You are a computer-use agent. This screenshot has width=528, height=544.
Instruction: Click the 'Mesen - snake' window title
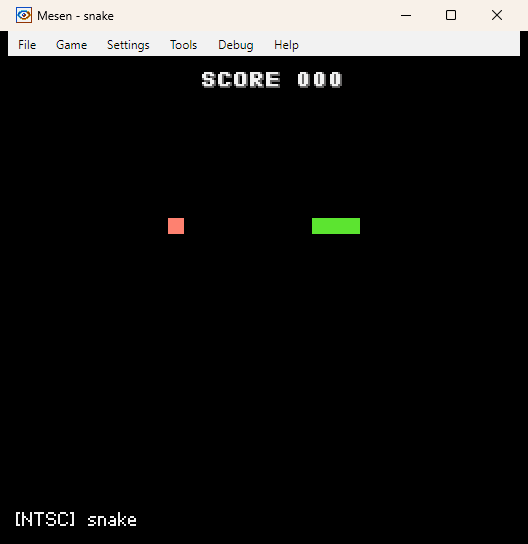[75, 16]
